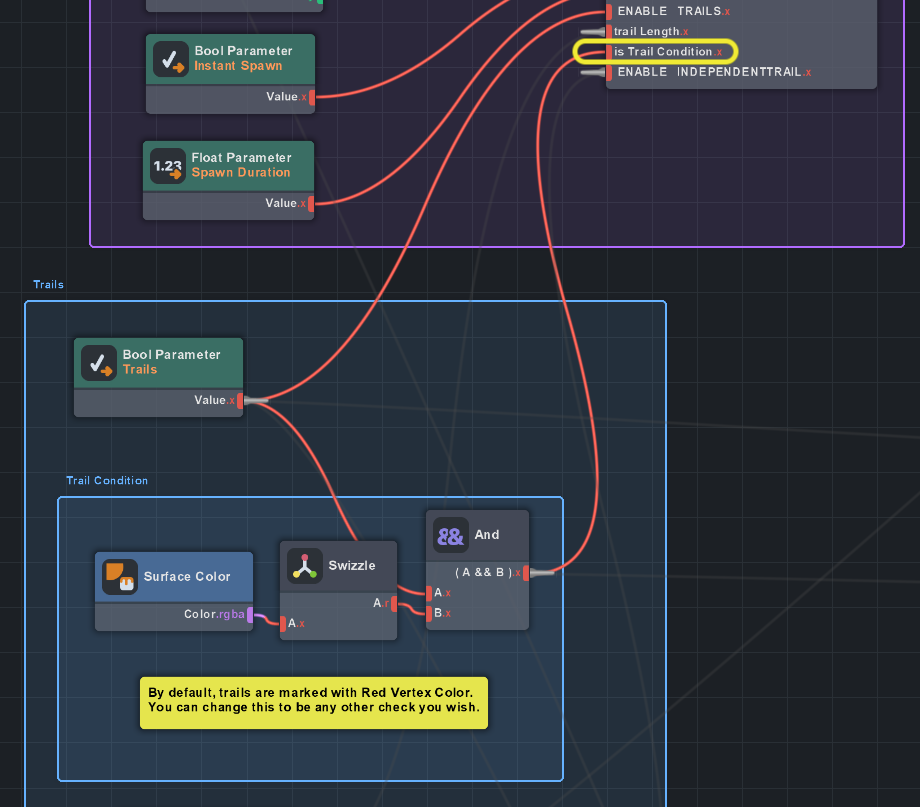Click the Surface Color Color.rgba output port
Viewport: 920px width, 807px height.
(251, 615)
